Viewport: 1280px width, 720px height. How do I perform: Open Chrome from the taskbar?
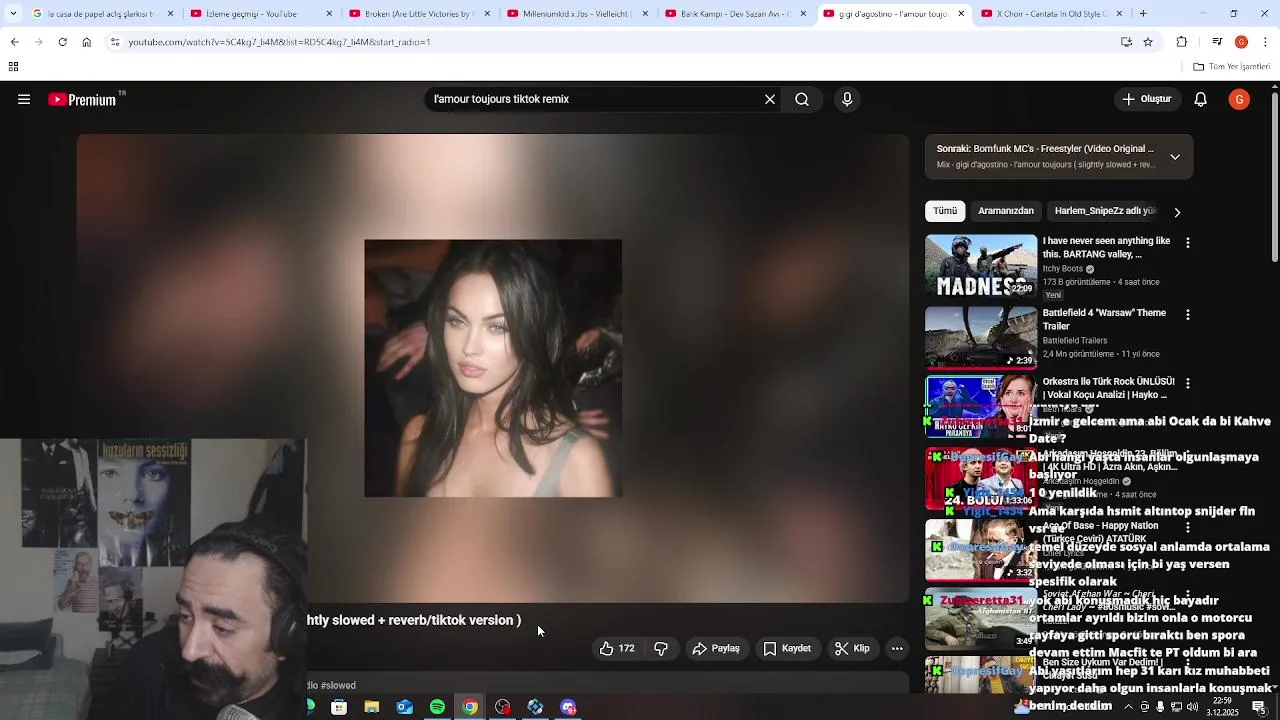[x=470, y=707]
